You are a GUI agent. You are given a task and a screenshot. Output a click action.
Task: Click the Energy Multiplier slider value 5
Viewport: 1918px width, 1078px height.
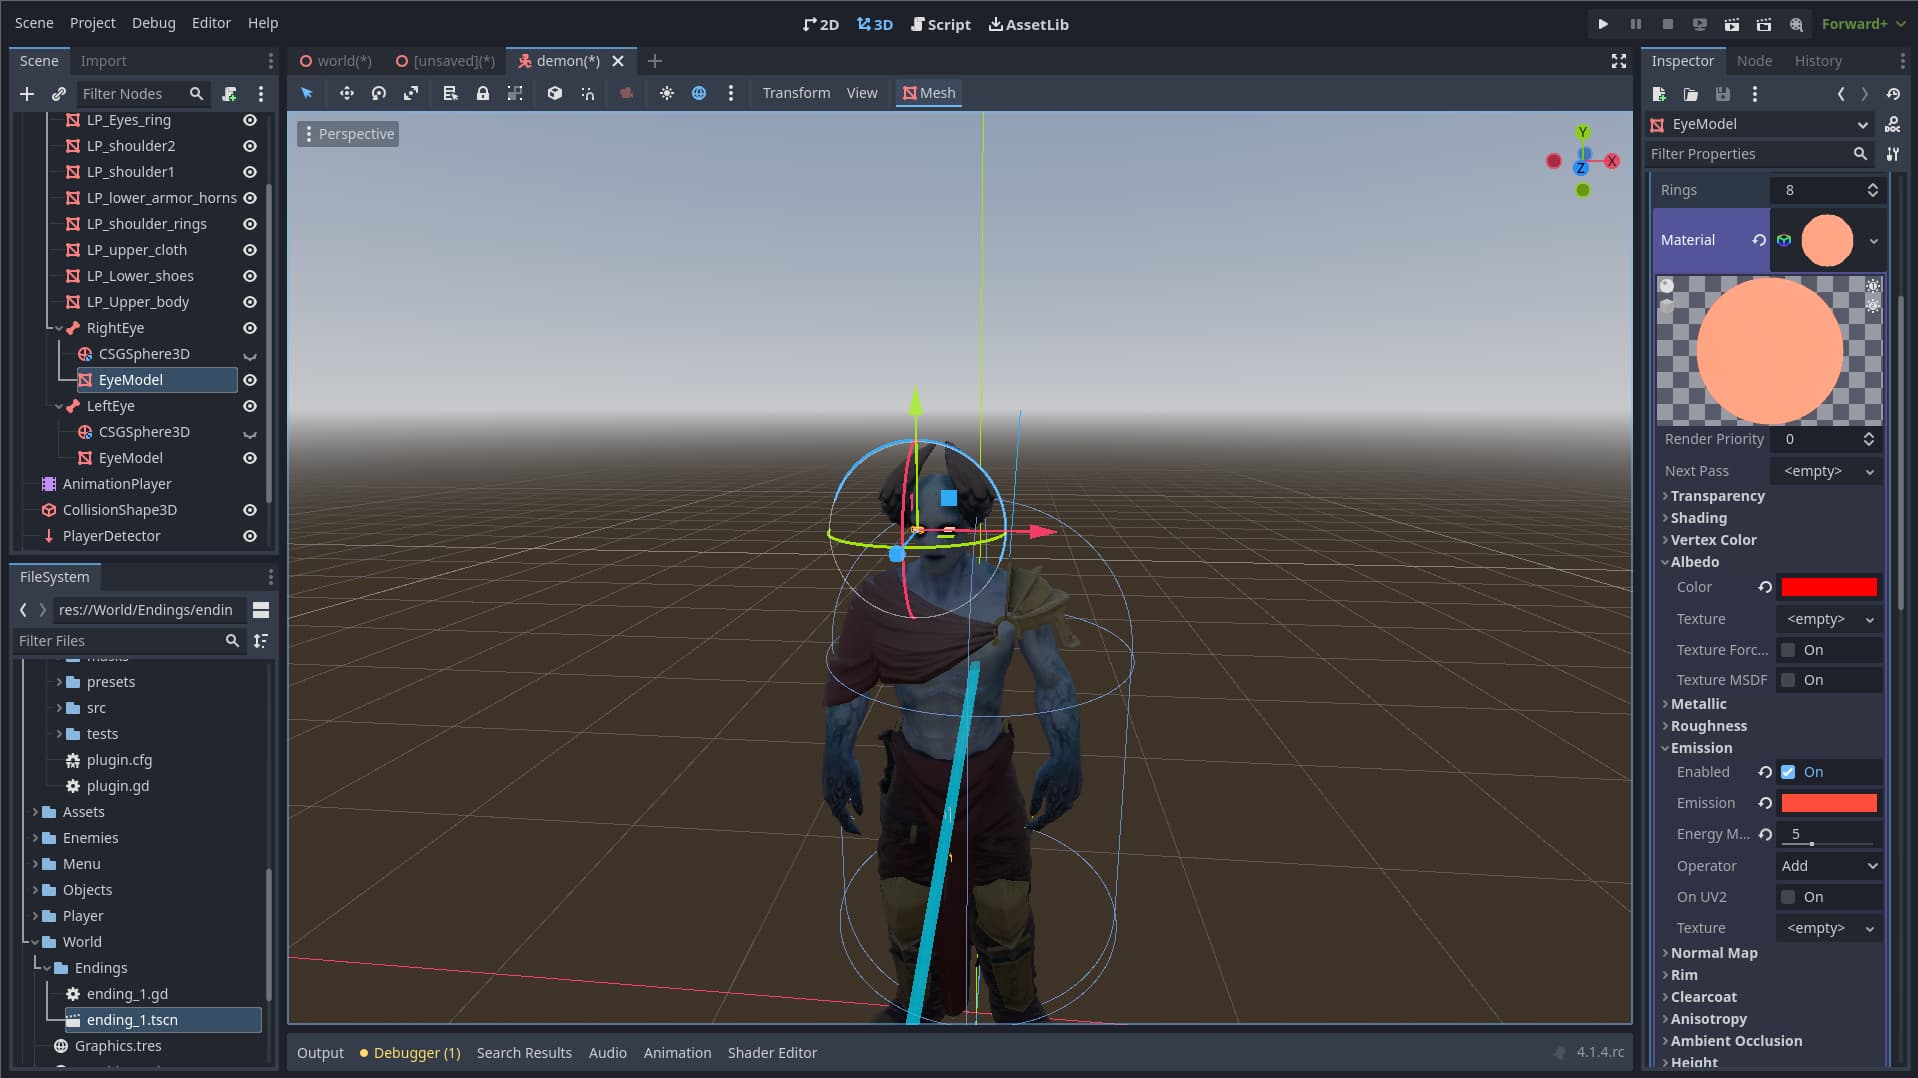click(1829, 834)
